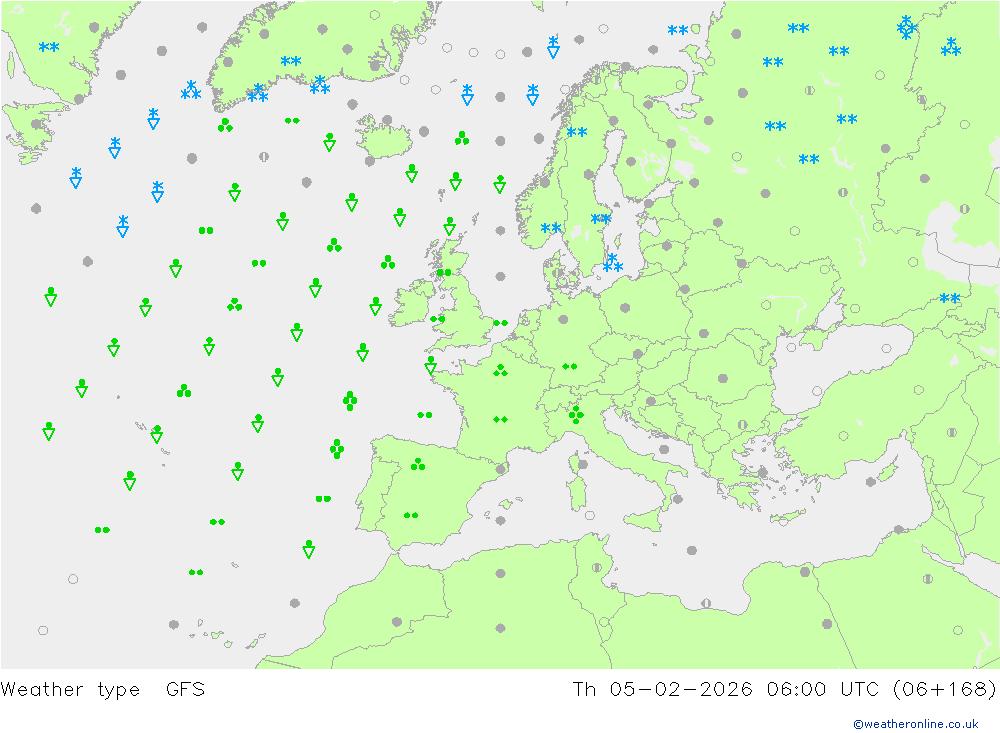Select the three-dot rain symbol in central Spain
The image size is (1000, 733).
pyautogui.click(x=417, y=464)
